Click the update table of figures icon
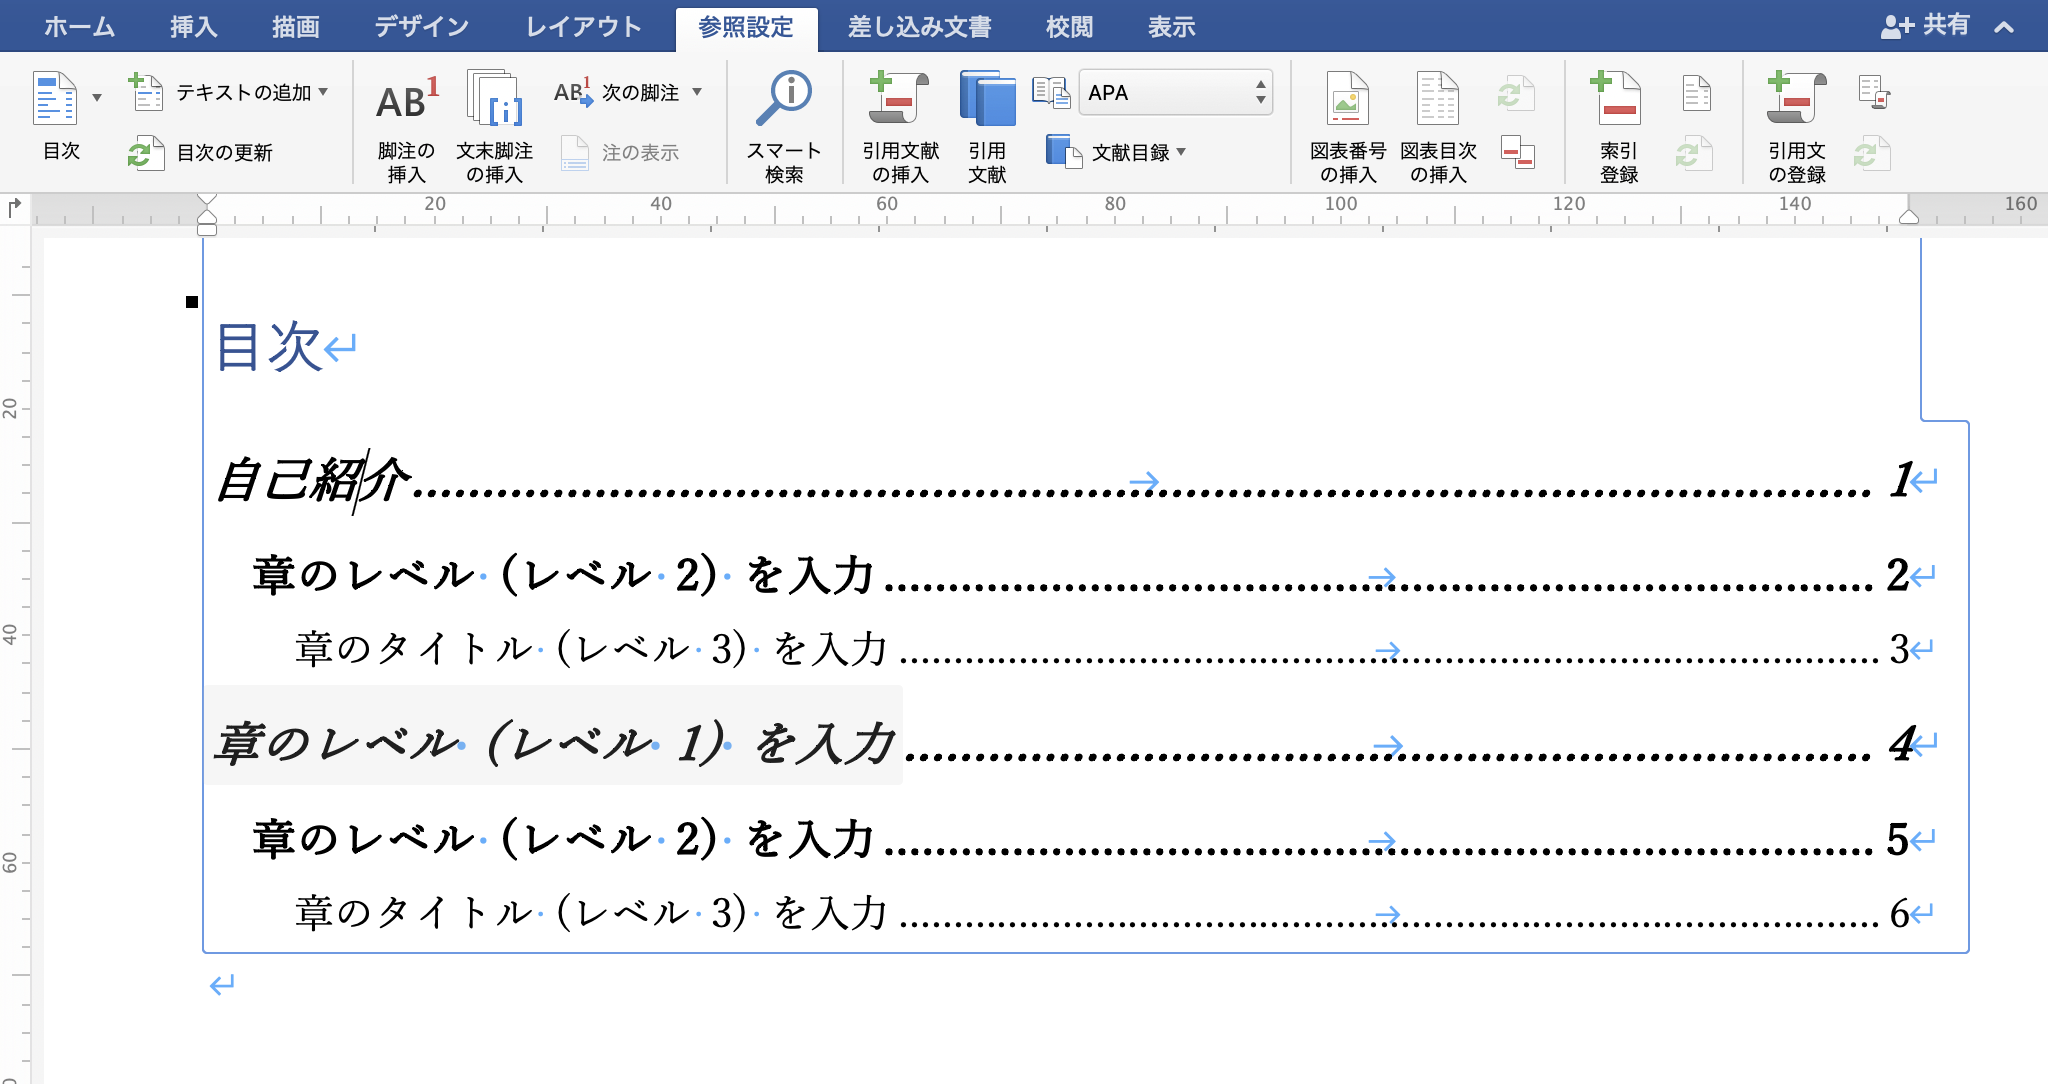 tap(1516, 94)
